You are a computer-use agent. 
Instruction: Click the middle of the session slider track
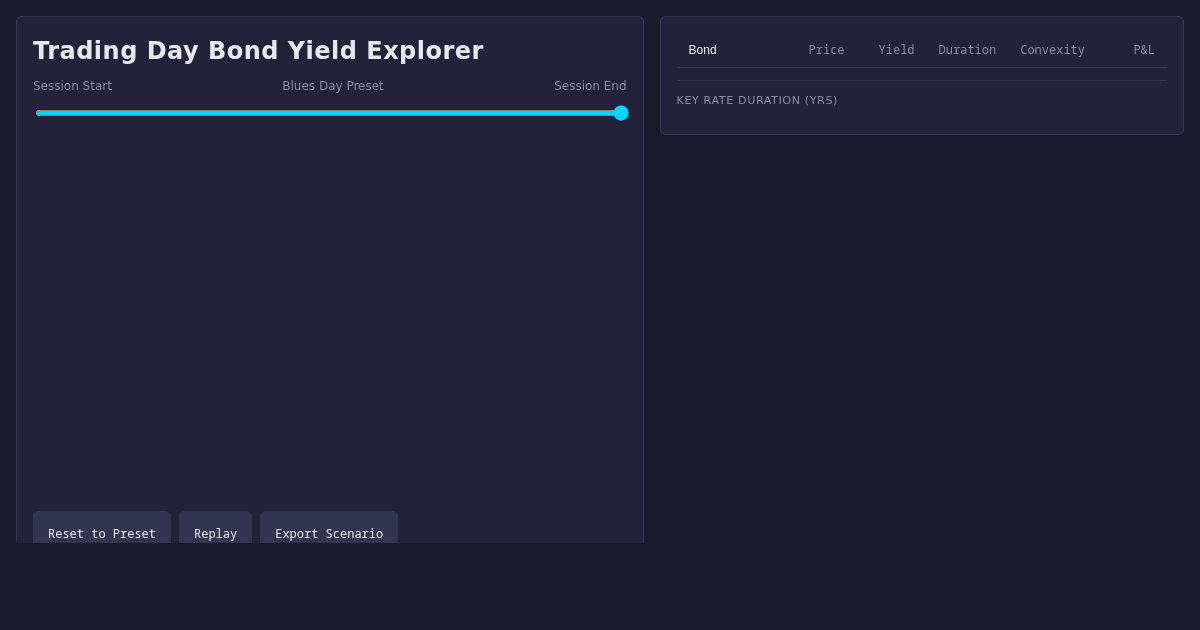tap(330, 113)
